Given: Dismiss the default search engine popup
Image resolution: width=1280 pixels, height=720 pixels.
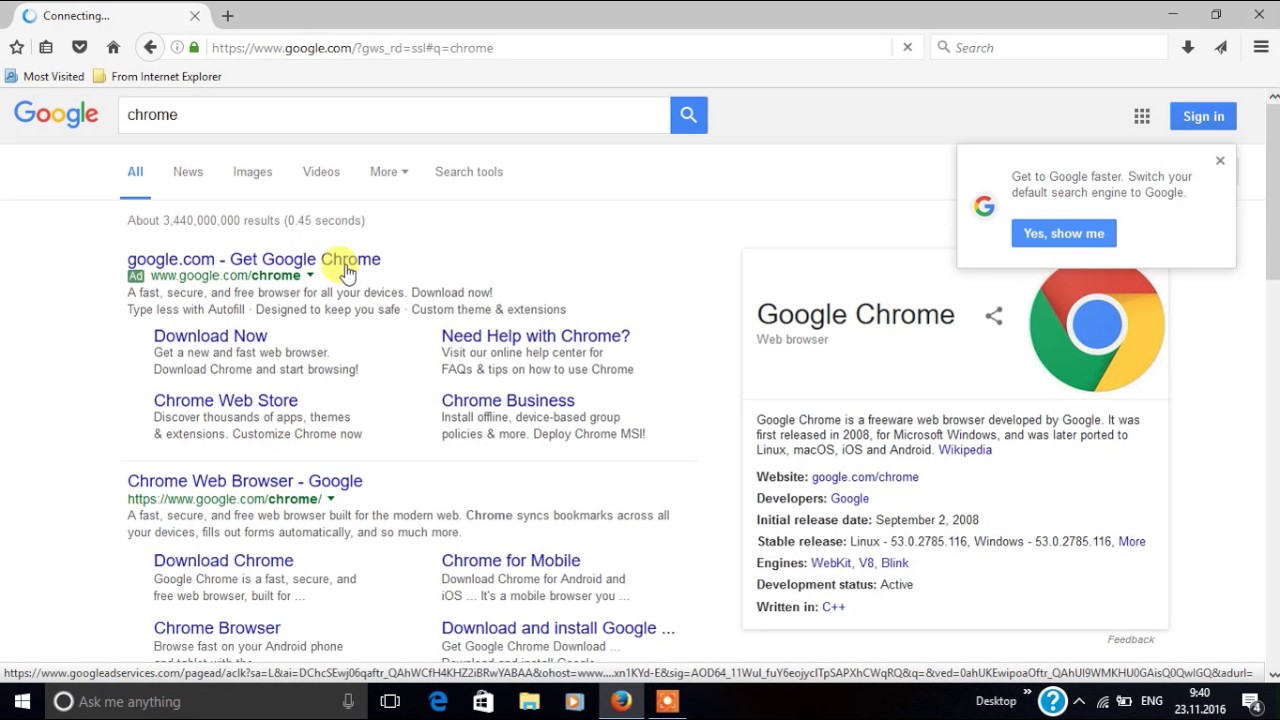Looking at the screenshot, I should 1220,160.
